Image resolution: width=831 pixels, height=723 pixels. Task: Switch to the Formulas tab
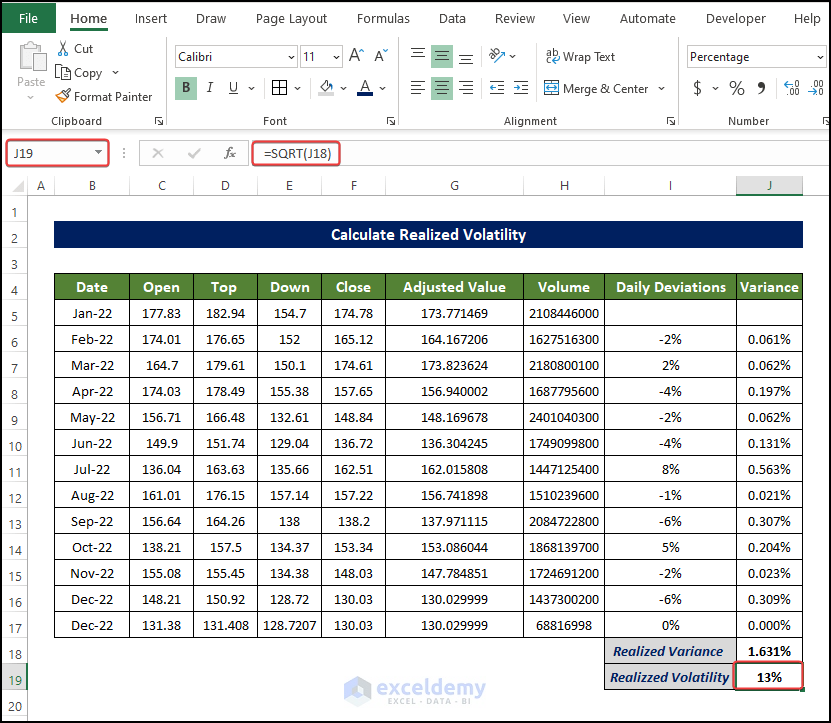383,18
